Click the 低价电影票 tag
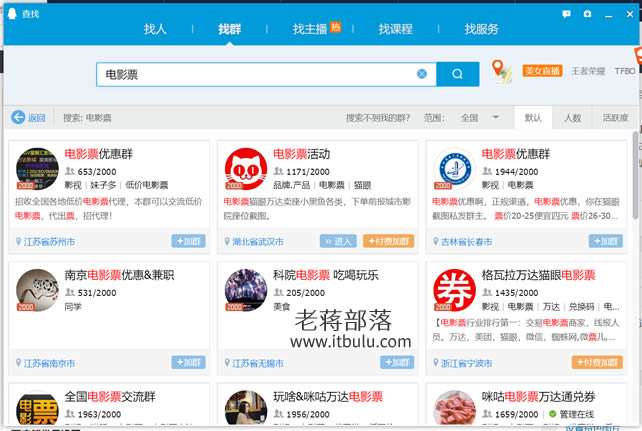 [x=147, y=185]
